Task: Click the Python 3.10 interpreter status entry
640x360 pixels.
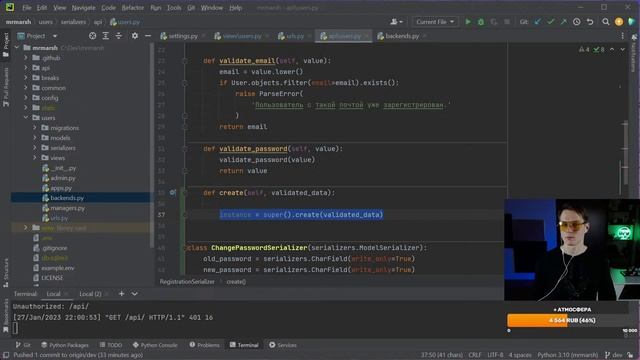Action: tap(567, 355)
